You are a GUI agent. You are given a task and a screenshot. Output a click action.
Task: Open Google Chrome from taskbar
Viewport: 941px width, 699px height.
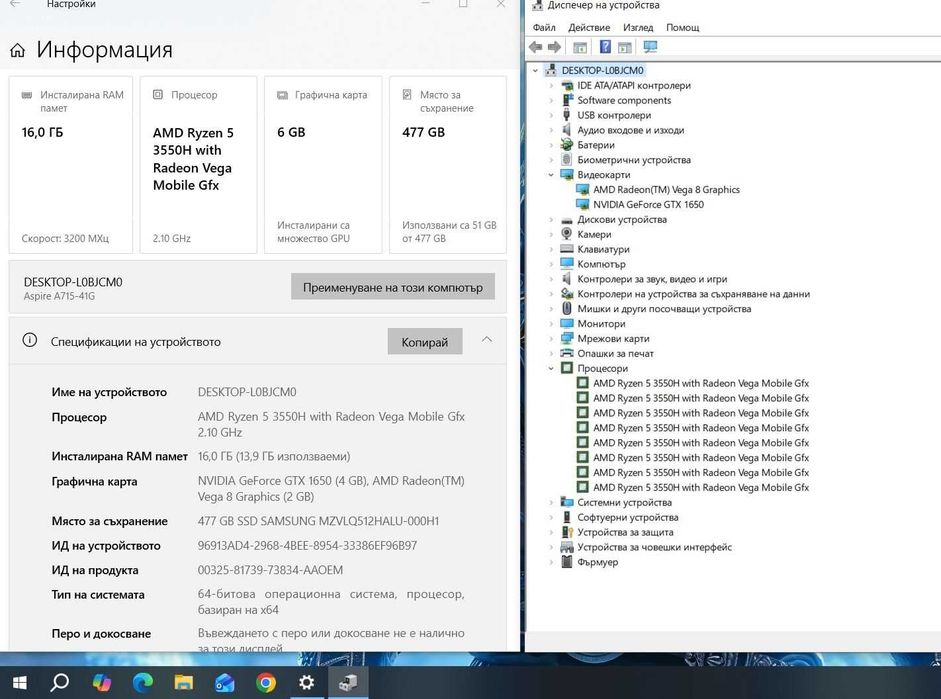[x=266, y=683]
